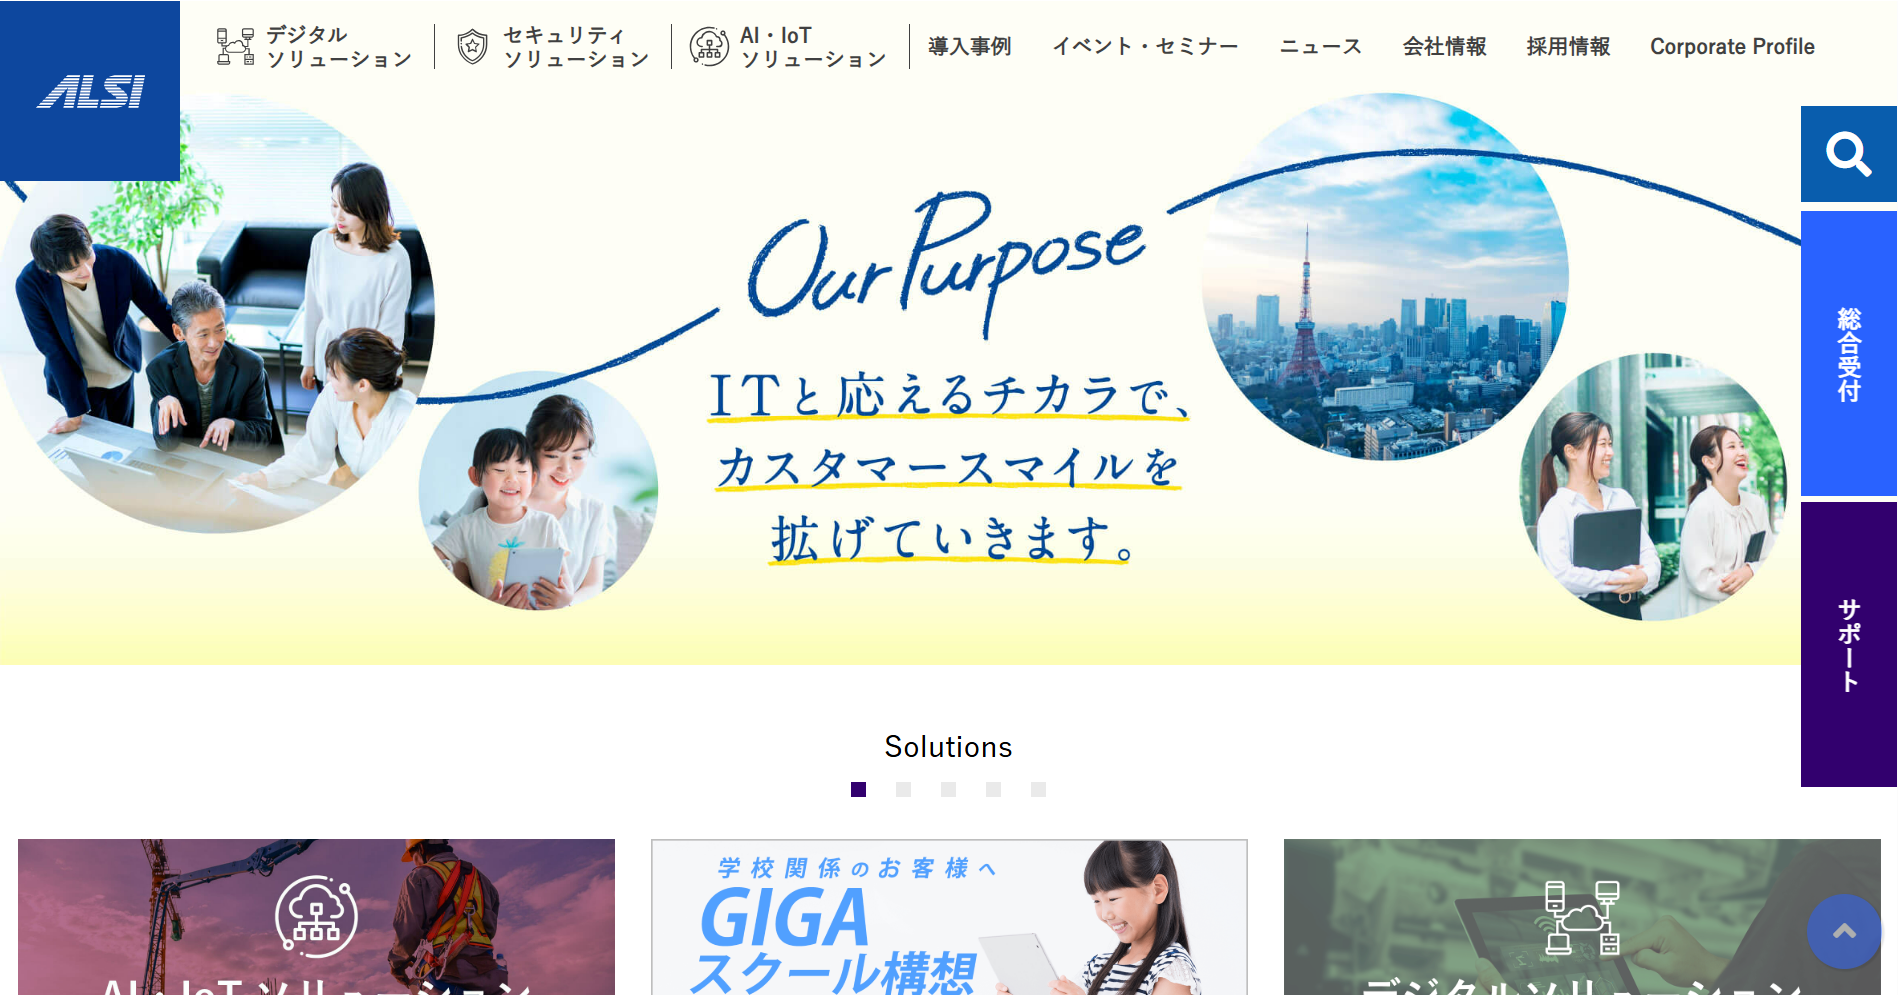Click the back-to-top arrow button
Screen dimensions: 1898x995
click(x=1844, y=931)
